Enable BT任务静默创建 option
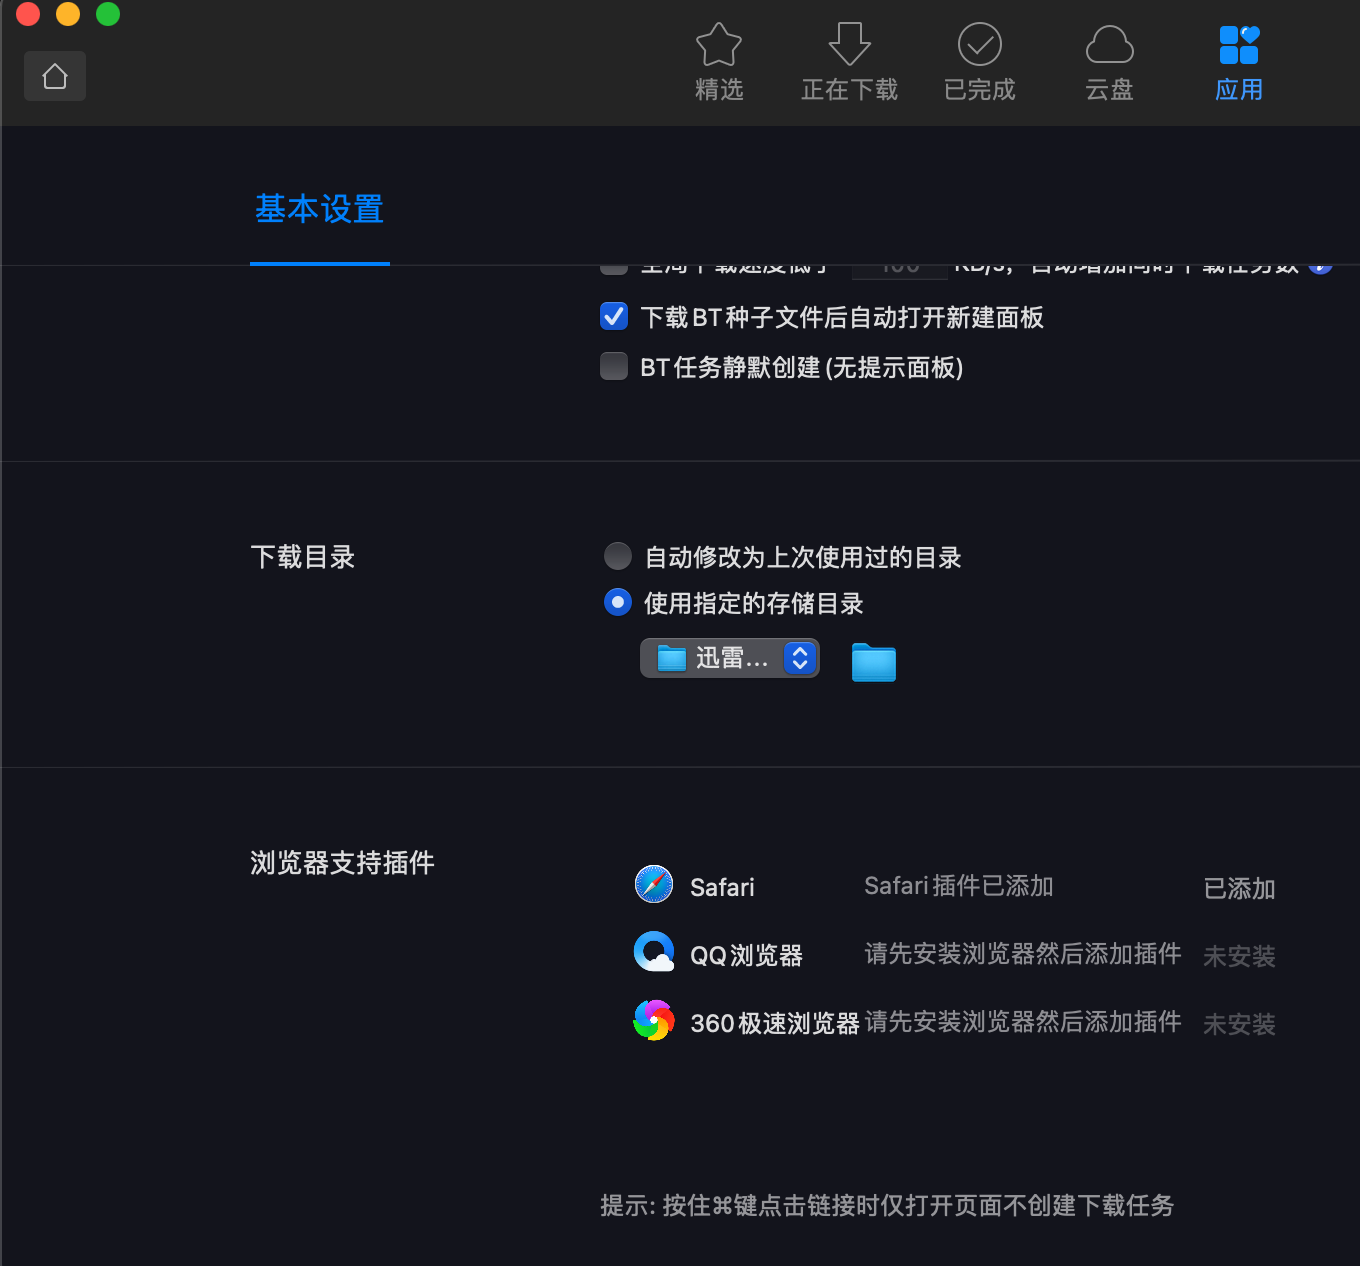 (x=613, y=366)
